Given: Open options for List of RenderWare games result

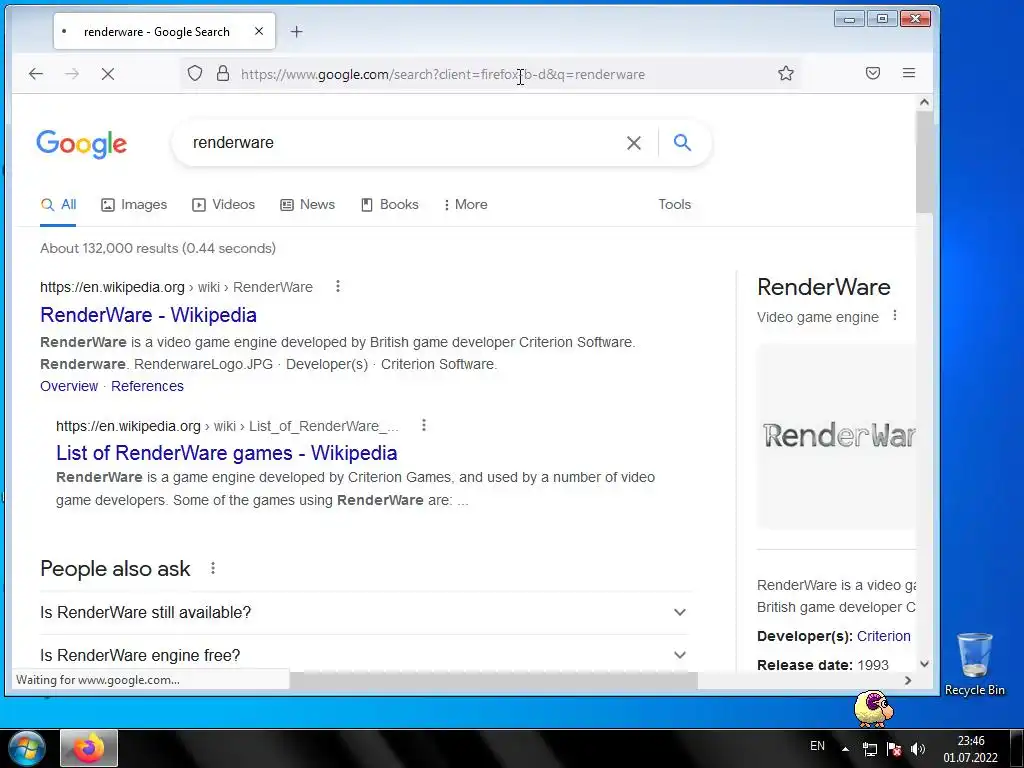Looking at the screenshot, I should [424, 425].
